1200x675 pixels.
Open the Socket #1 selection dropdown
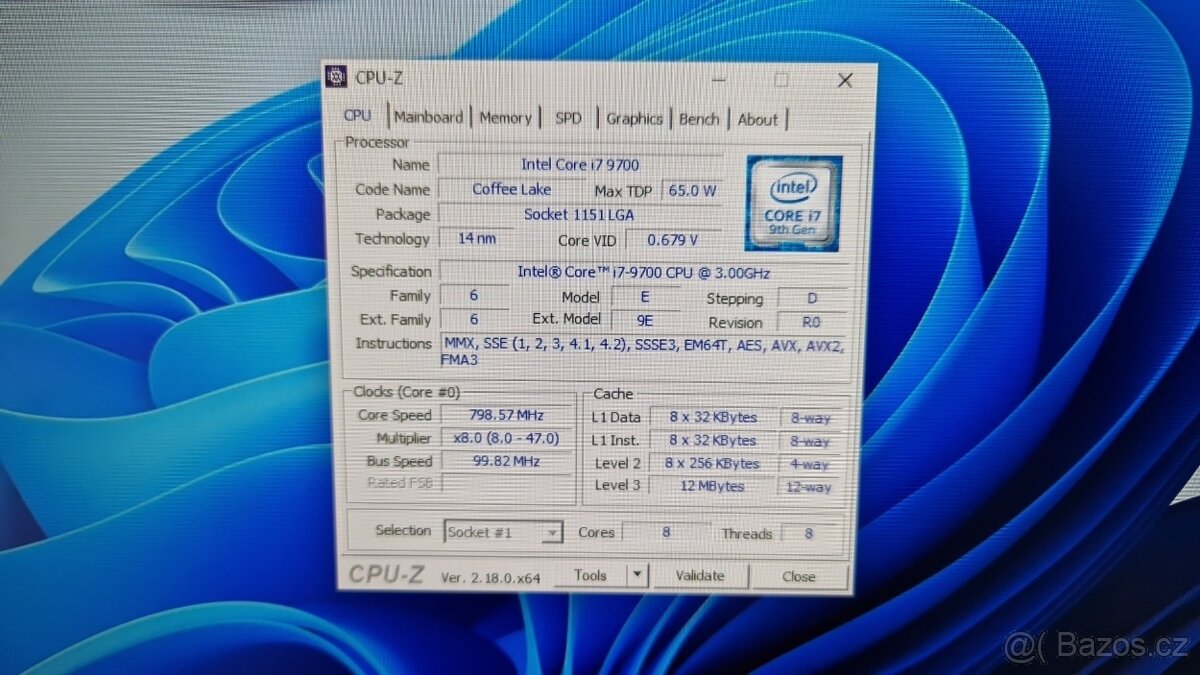[503, 532]
